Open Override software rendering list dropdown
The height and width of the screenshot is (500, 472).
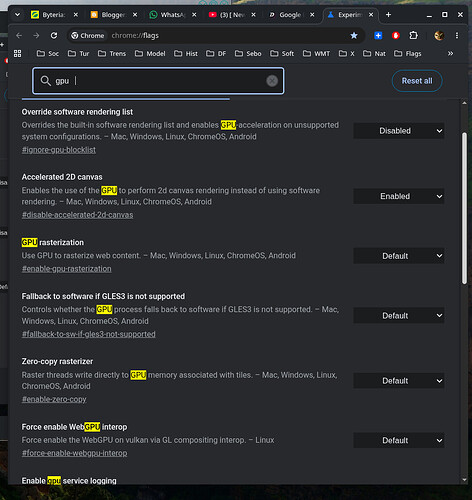399,131
